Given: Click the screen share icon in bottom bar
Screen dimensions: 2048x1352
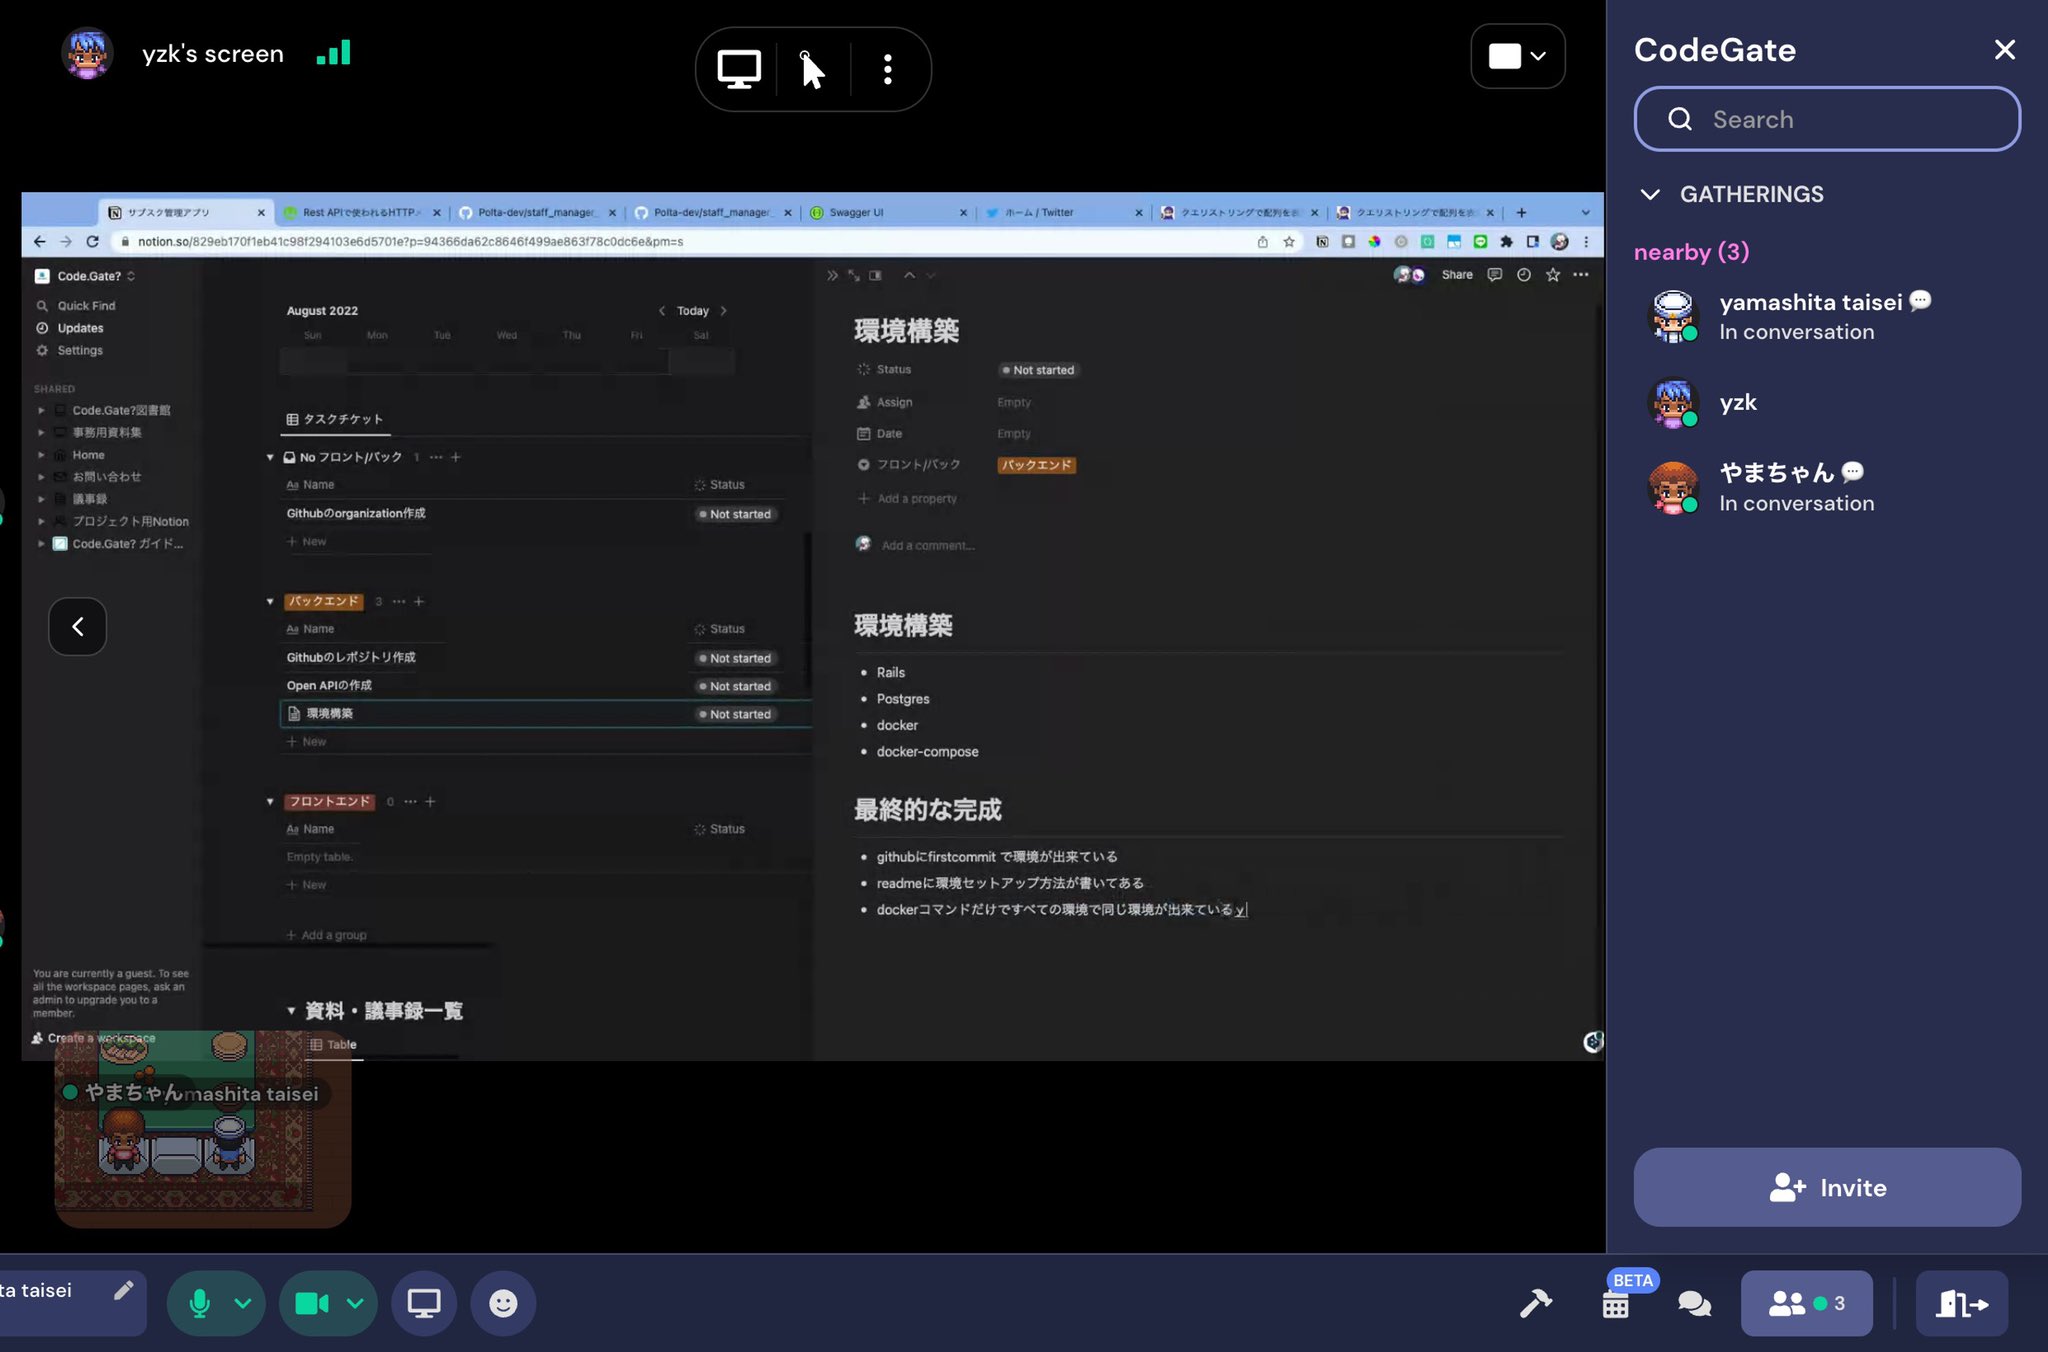Looking at the screenshot, I should tap(424, 1303).
